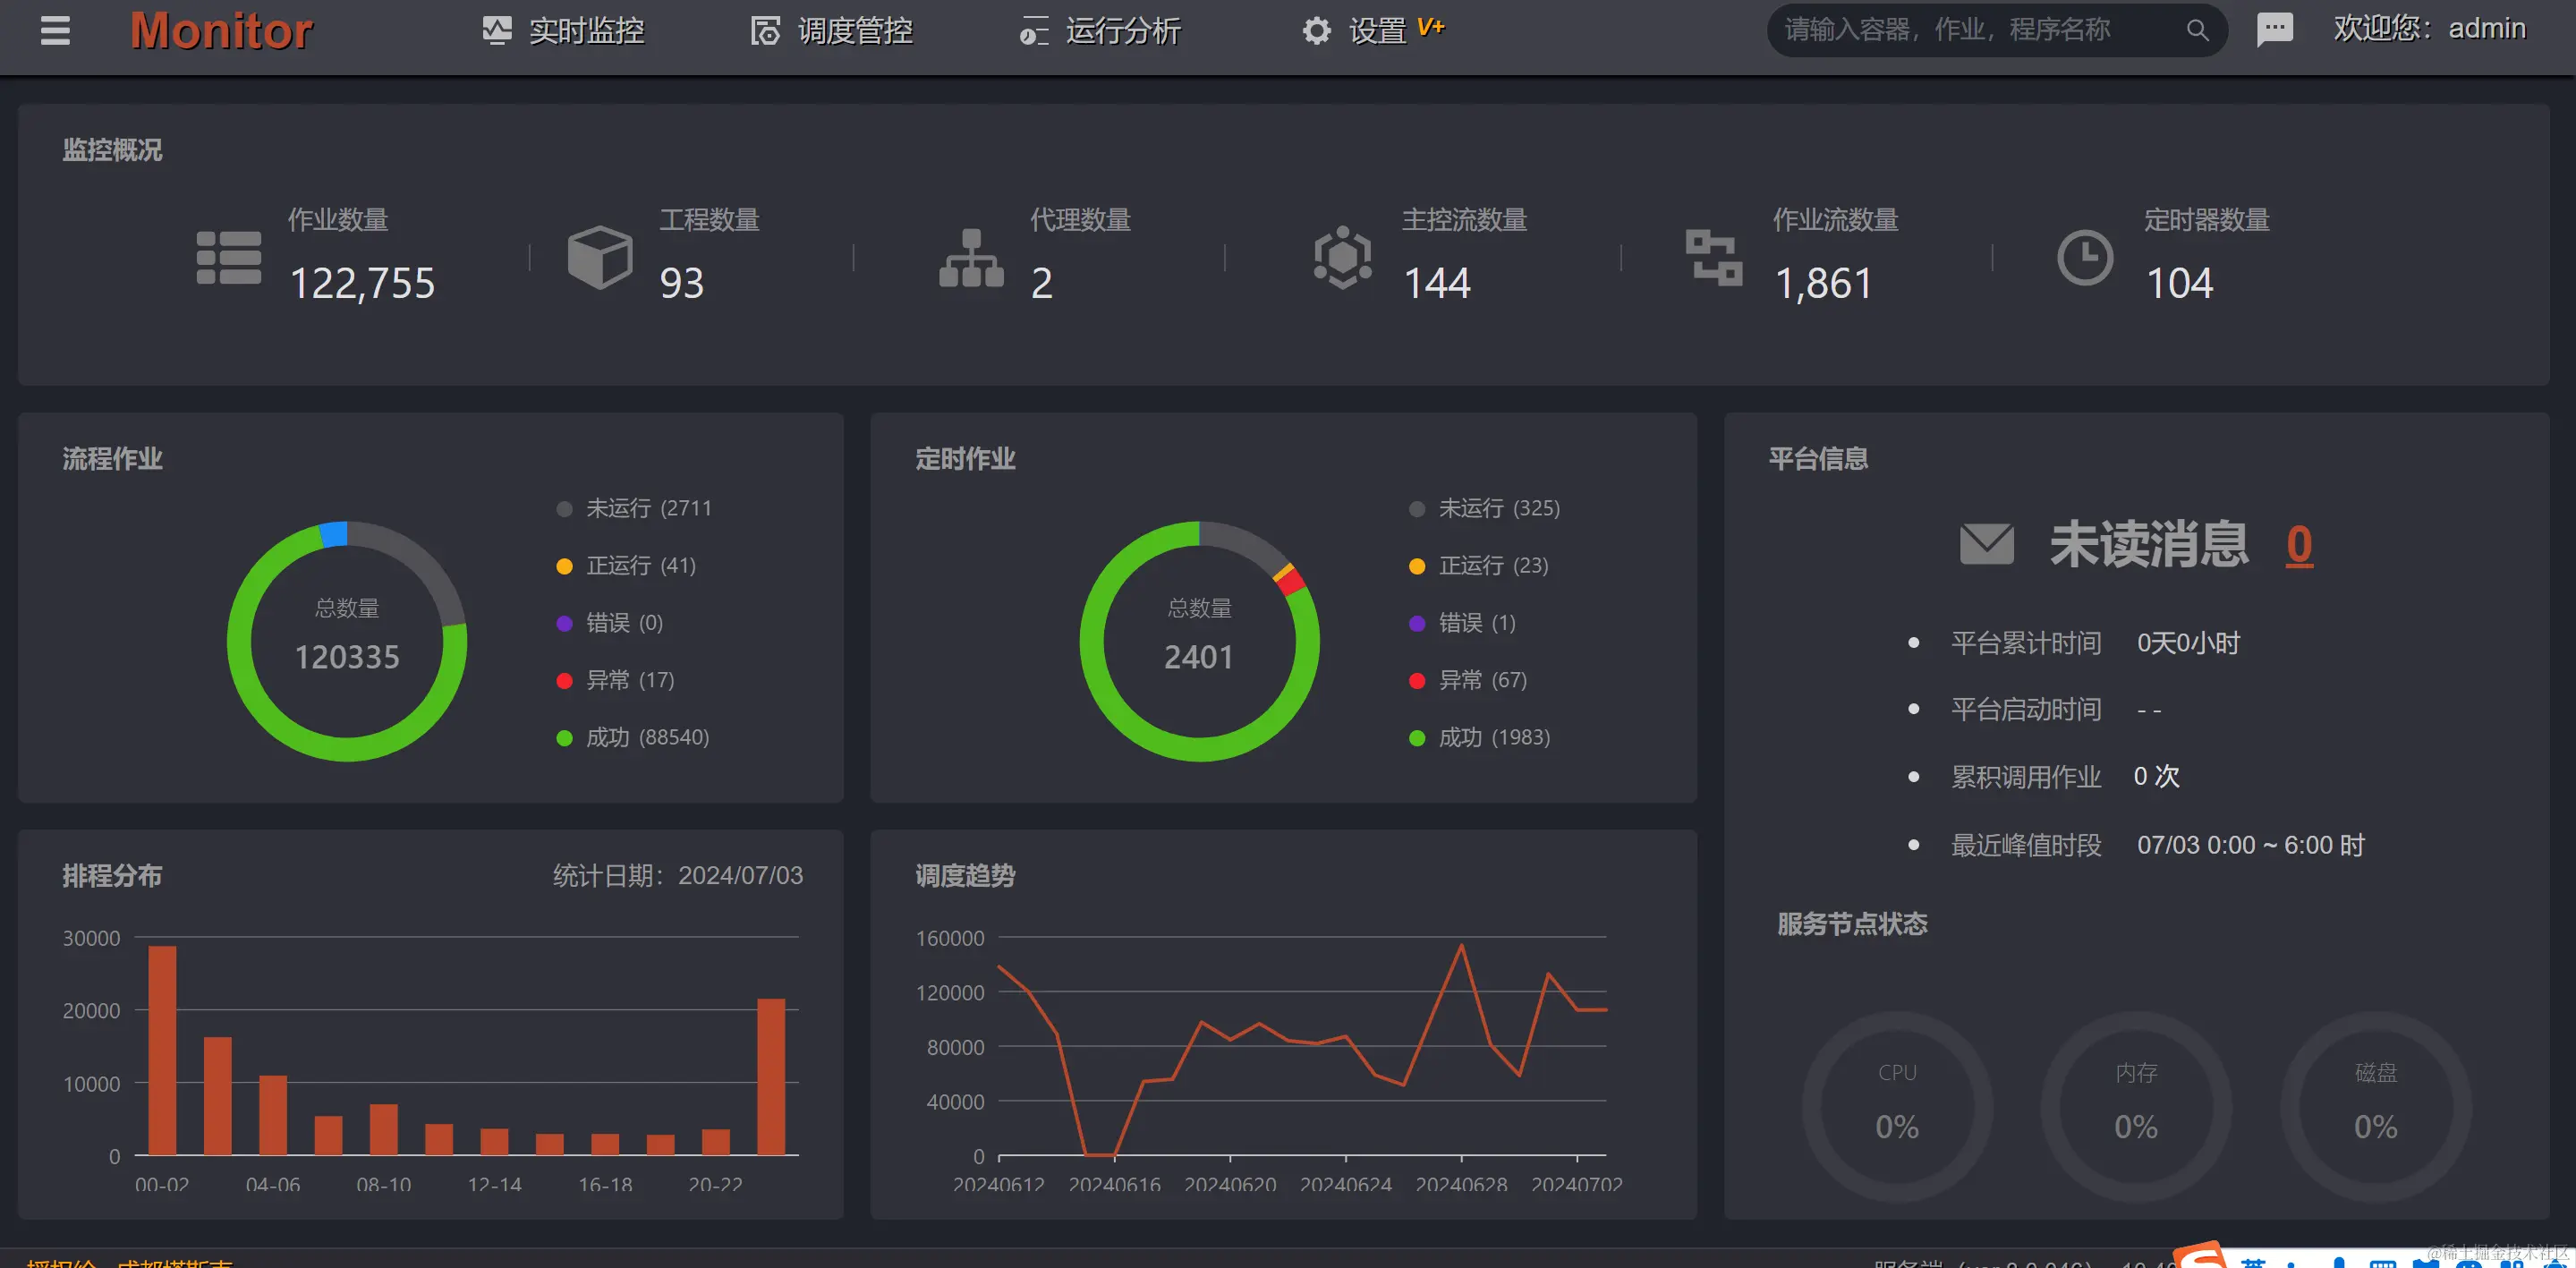The width and height of the screenshot is (2576, 1268).
Task: Click the job flow count icon
Action: [1713, 258]
